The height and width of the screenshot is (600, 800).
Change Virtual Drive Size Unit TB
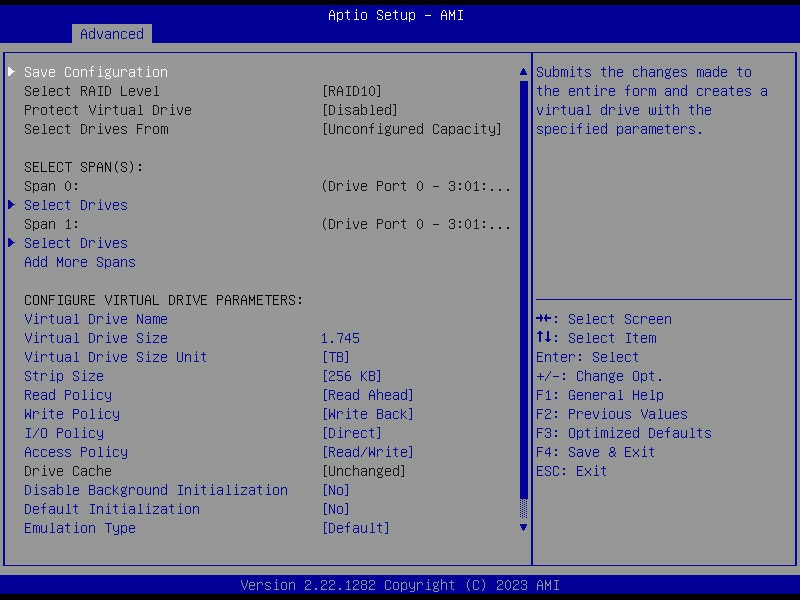336,357
